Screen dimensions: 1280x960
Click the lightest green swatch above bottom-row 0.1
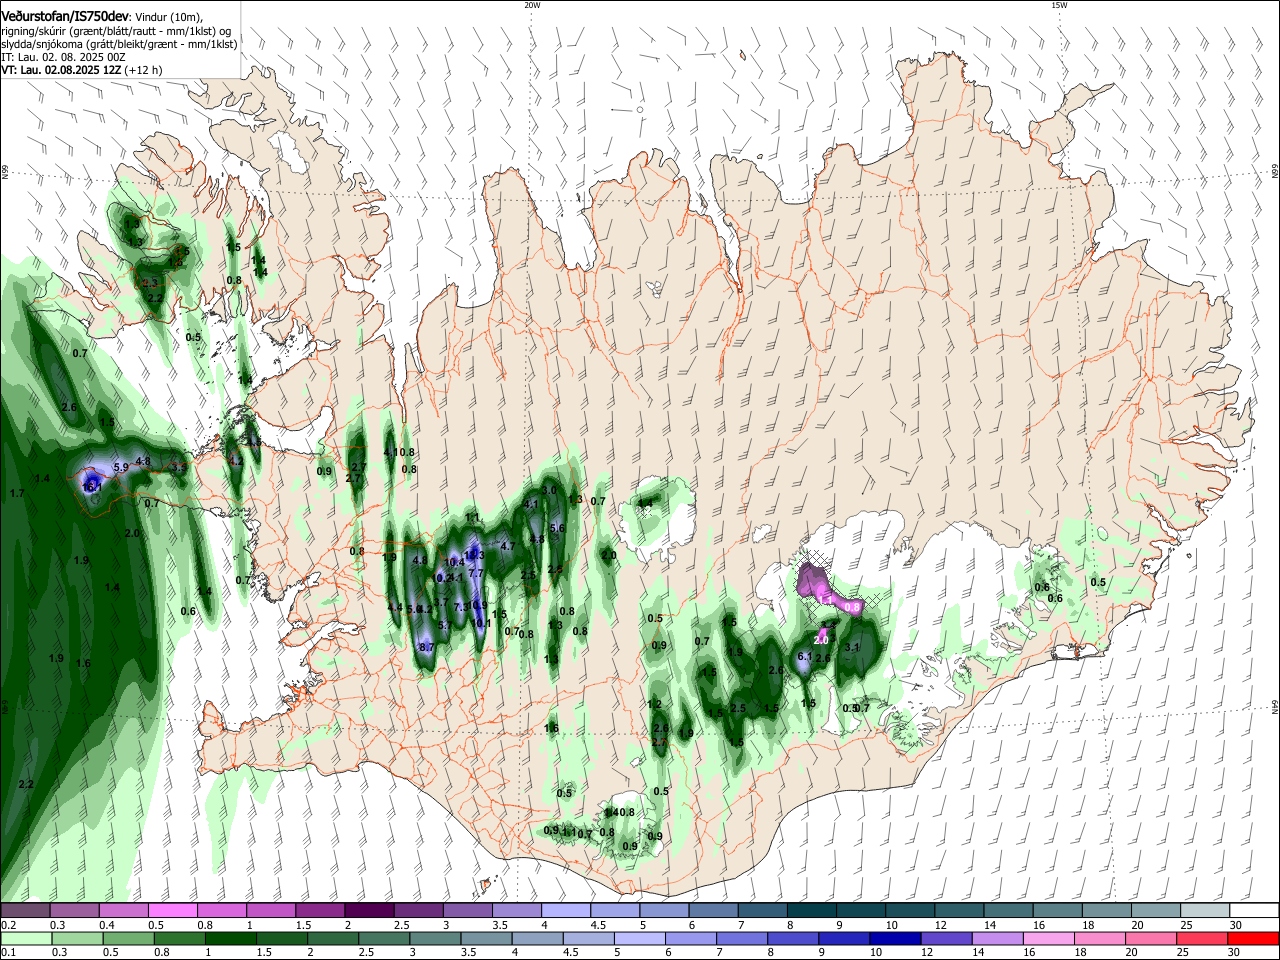pyautogui.click(x=25, y=939)
